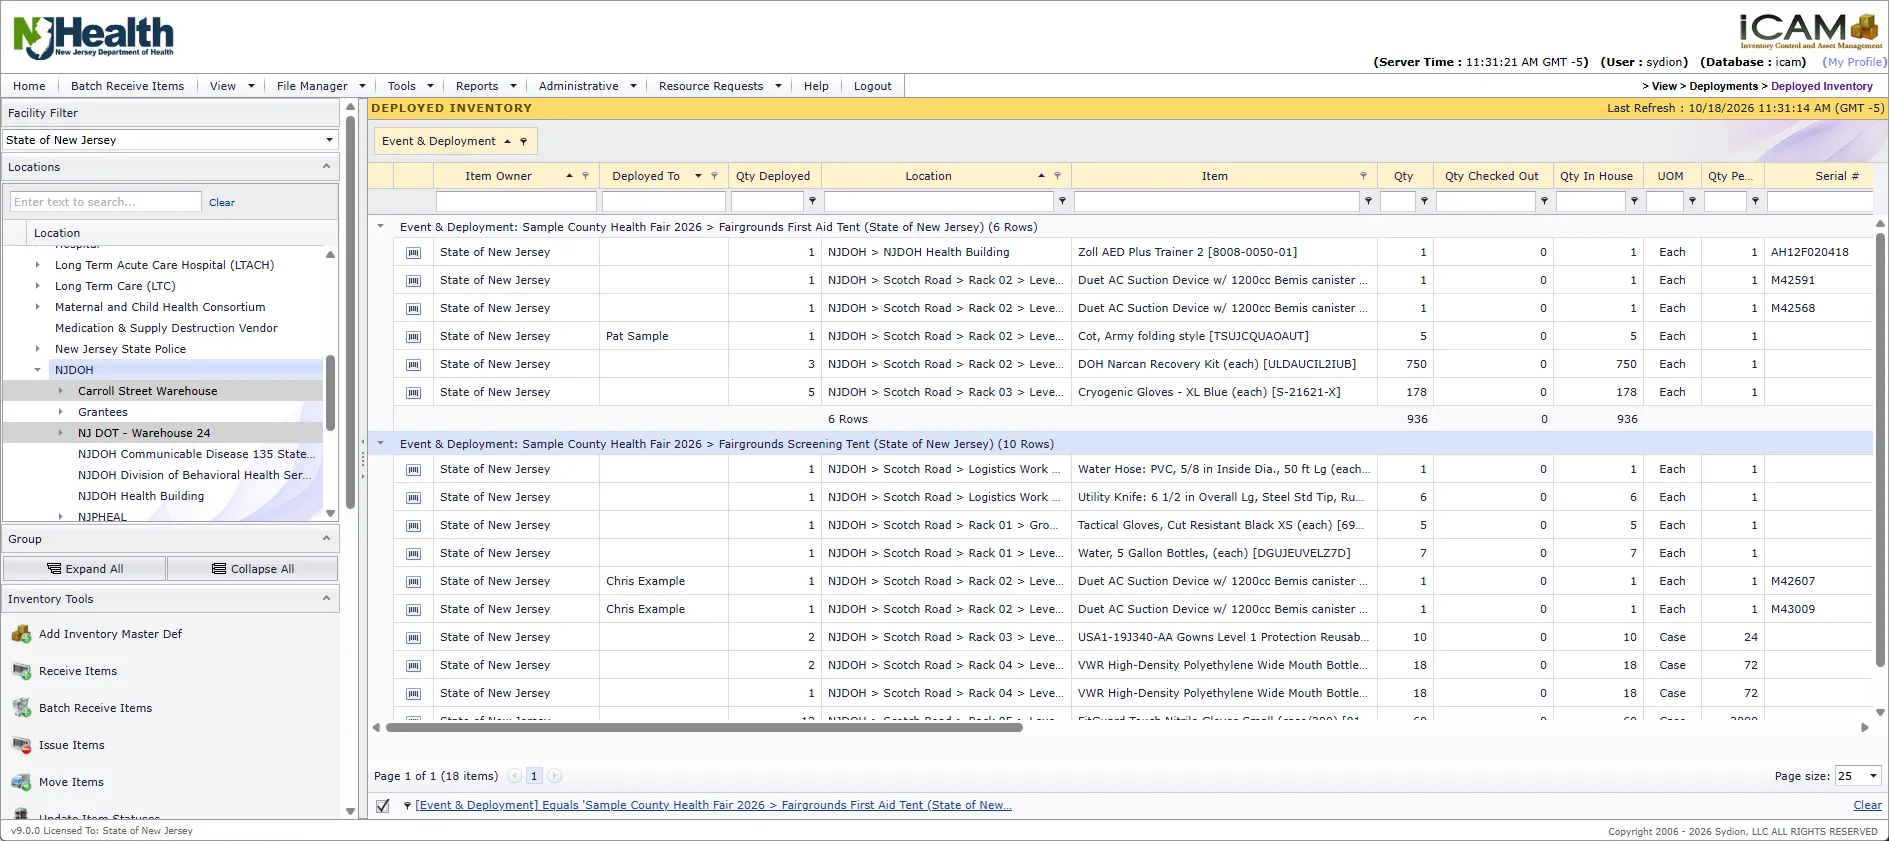1889x841 pixels.
Task: Clear the location search text link
Action: [222, 202]
